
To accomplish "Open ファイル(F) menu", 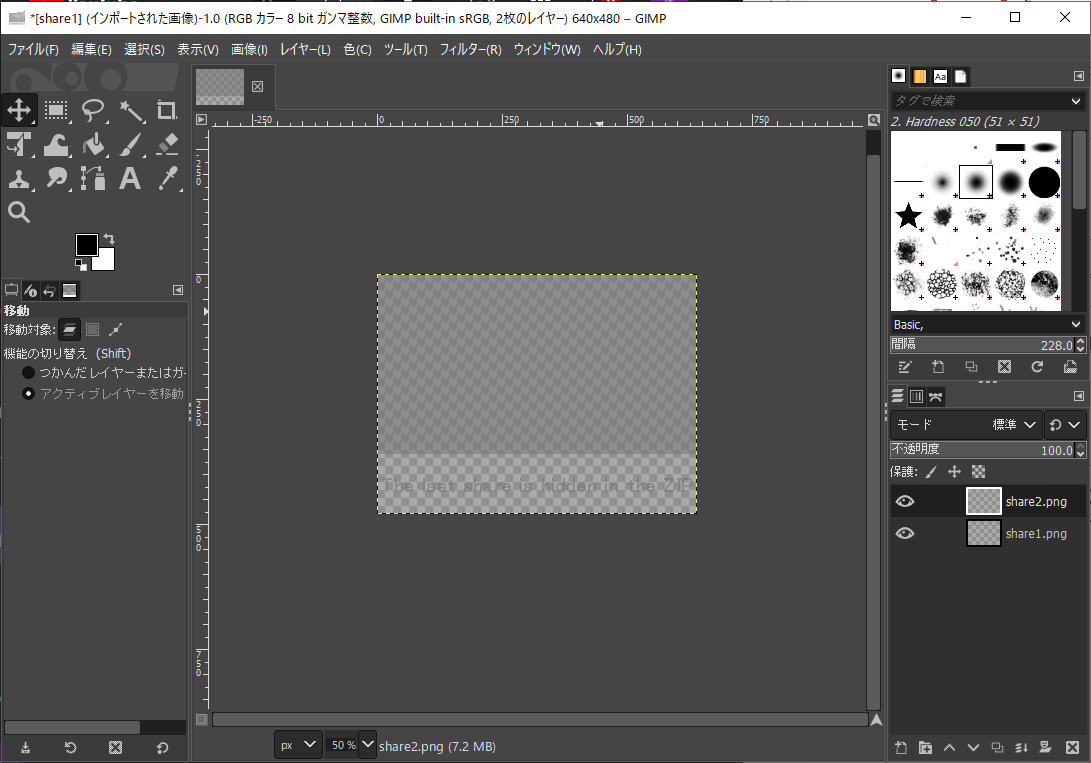I will tap(33, 49).
